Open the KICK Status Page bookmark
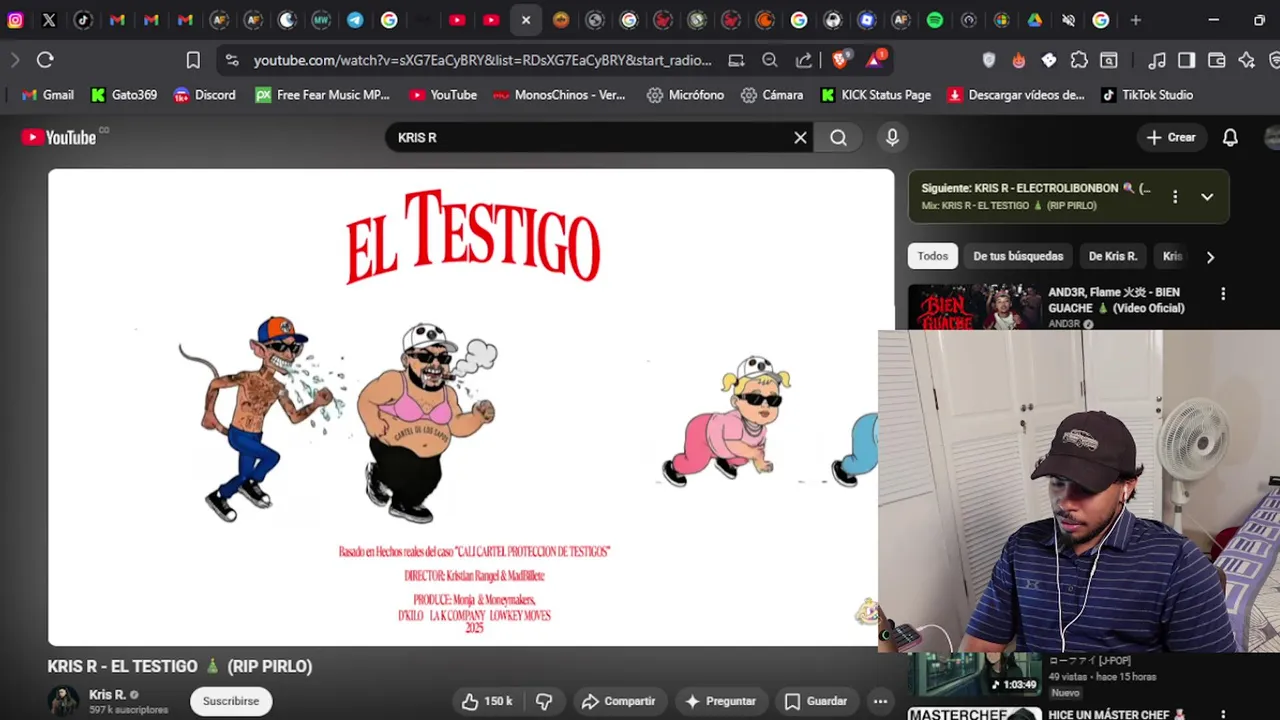Viewport: 1280px width, 720px height. [876, 95]
